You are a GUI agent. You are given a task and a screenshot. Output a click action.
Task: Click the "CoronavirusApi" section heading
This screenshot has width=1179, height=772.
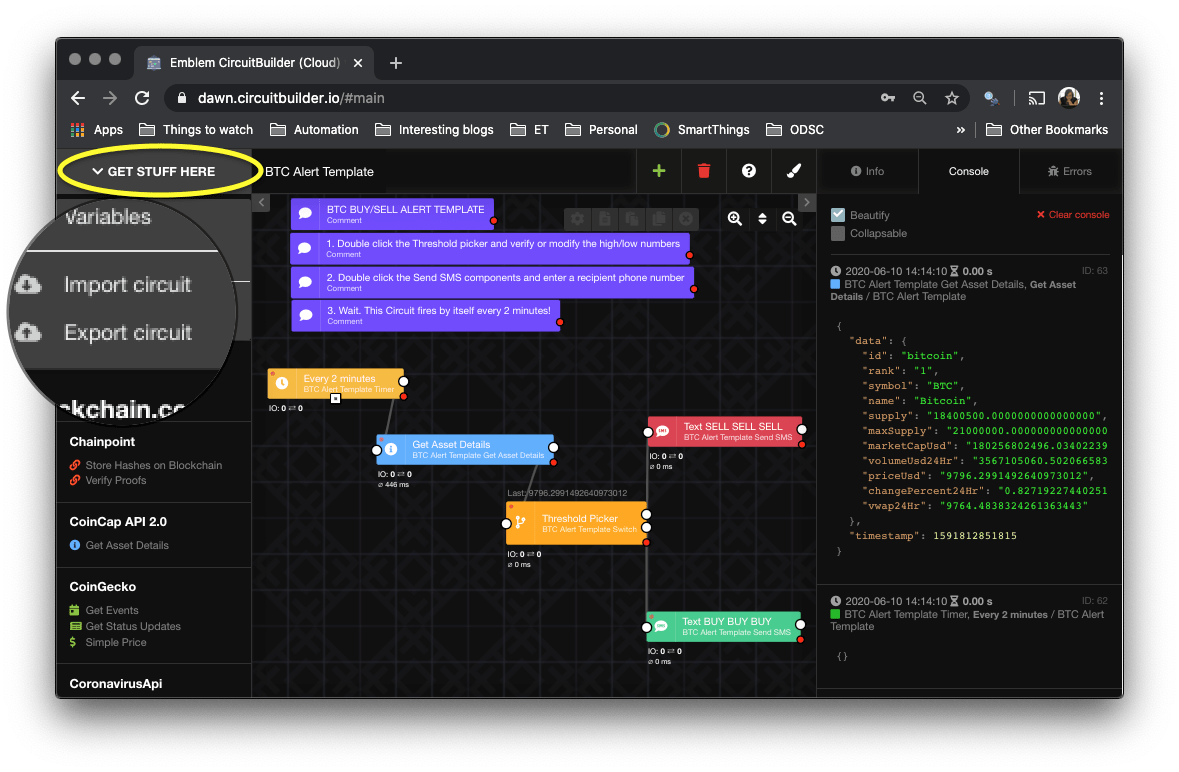pyautogui.click(x=116, y=684)
